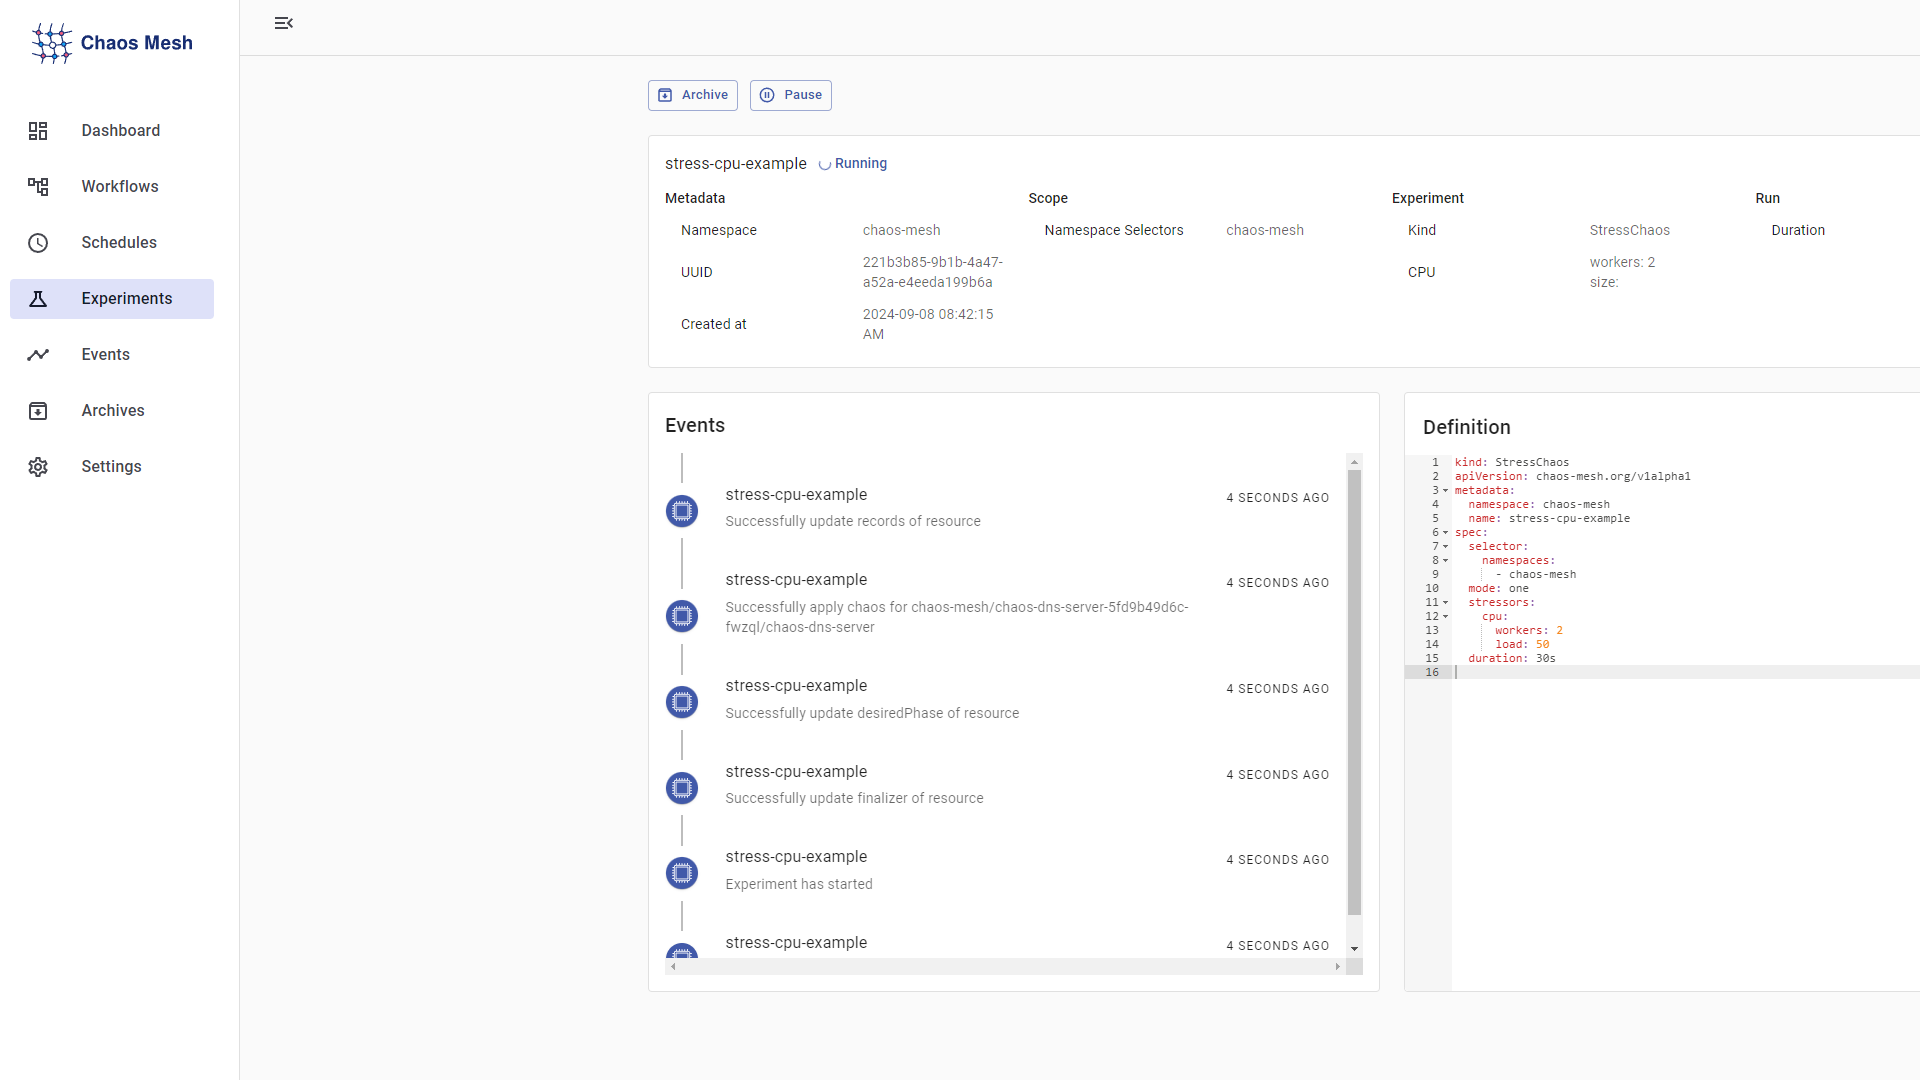Click the Workflows sidebar icon

(38, 187)
